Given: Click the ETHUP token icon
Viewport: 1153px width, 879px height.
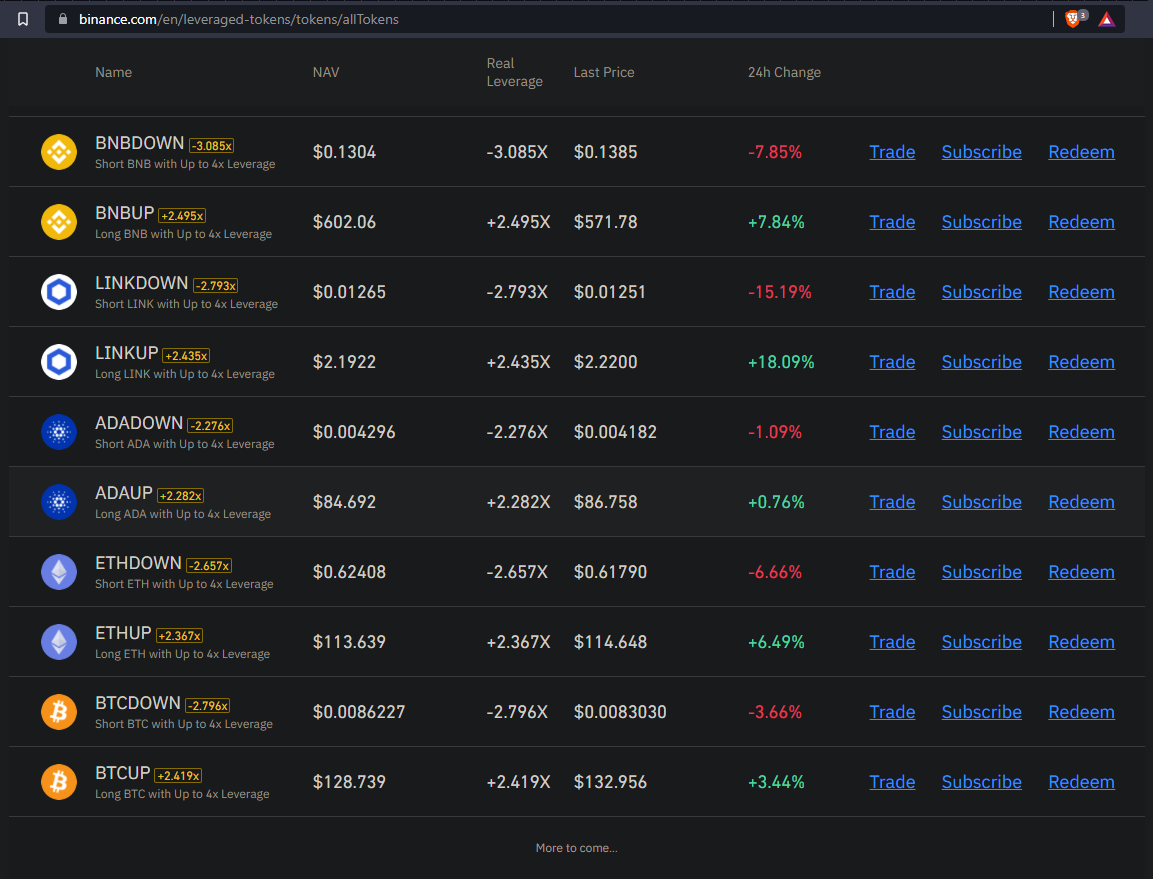Looking at the screenshot, I should (x=59, y=641).
